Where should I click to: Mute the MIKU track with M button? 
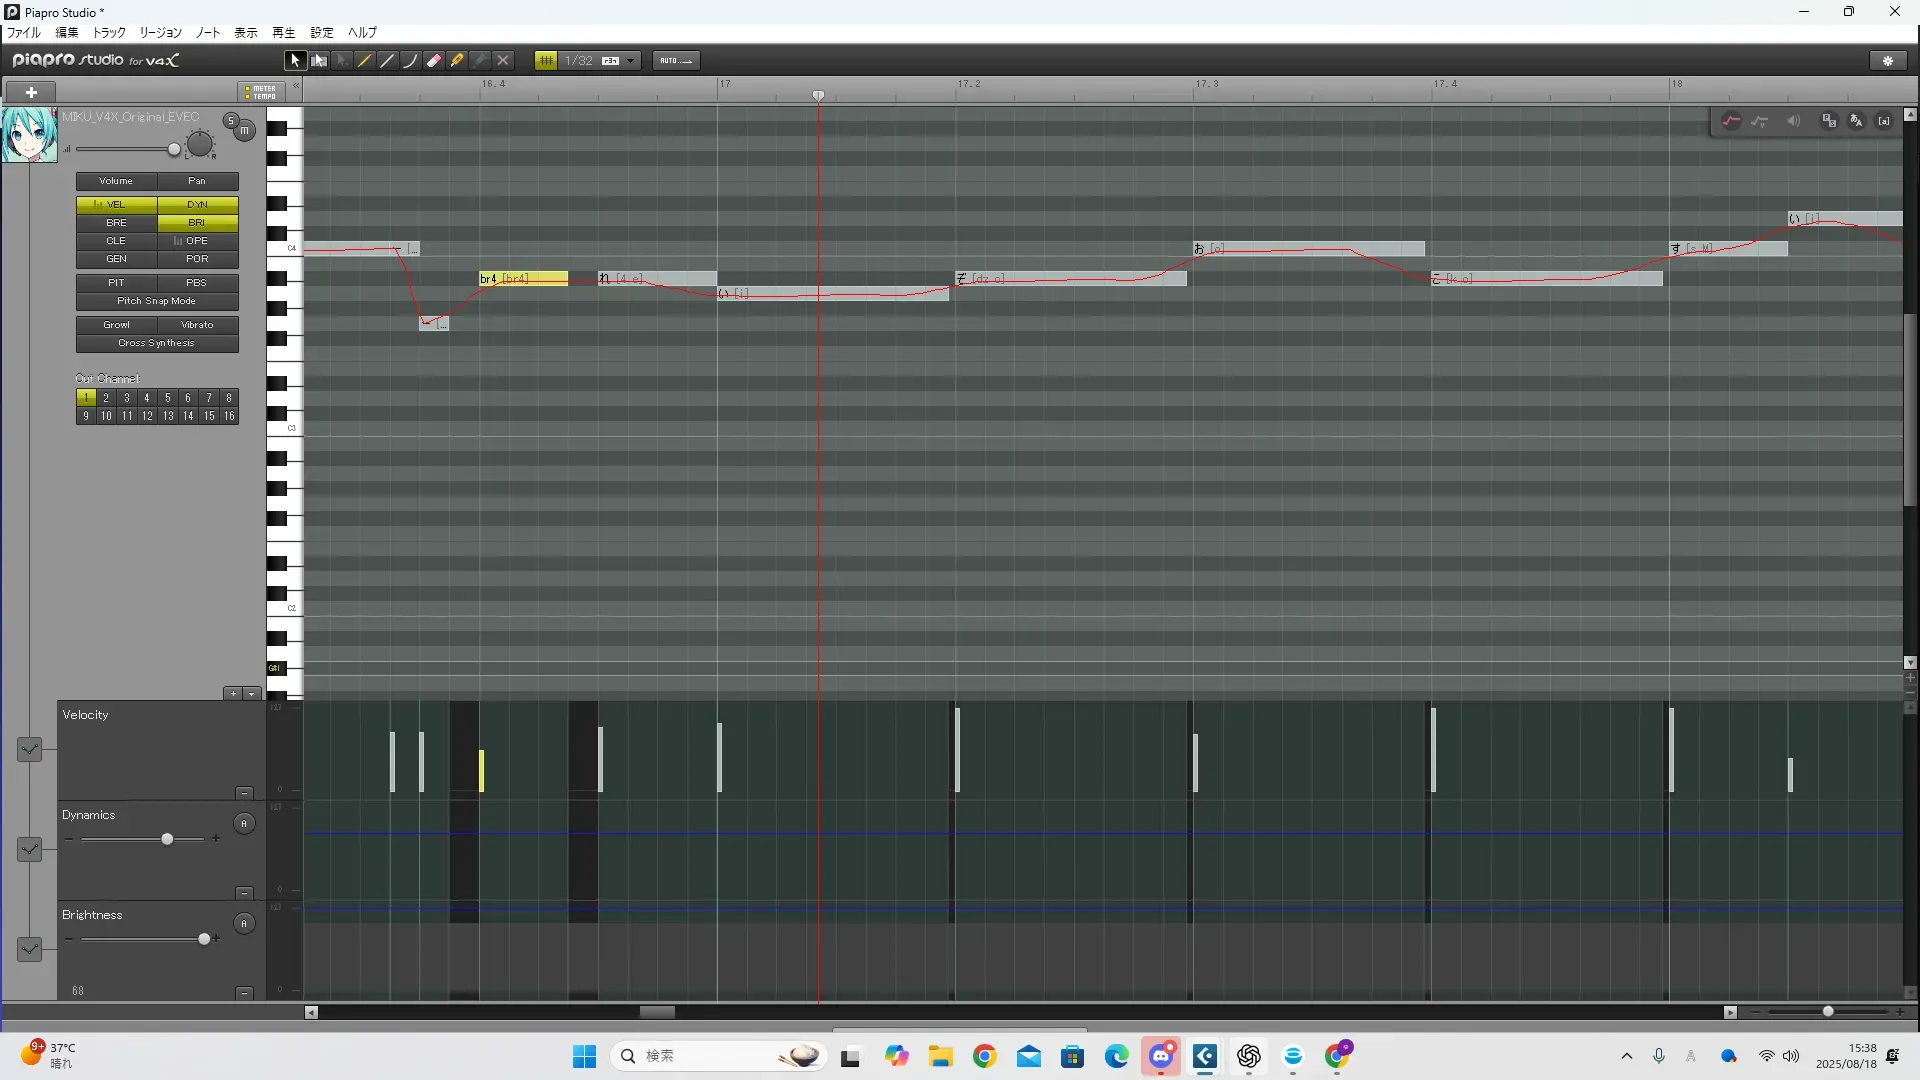click(x=245, y=131)
